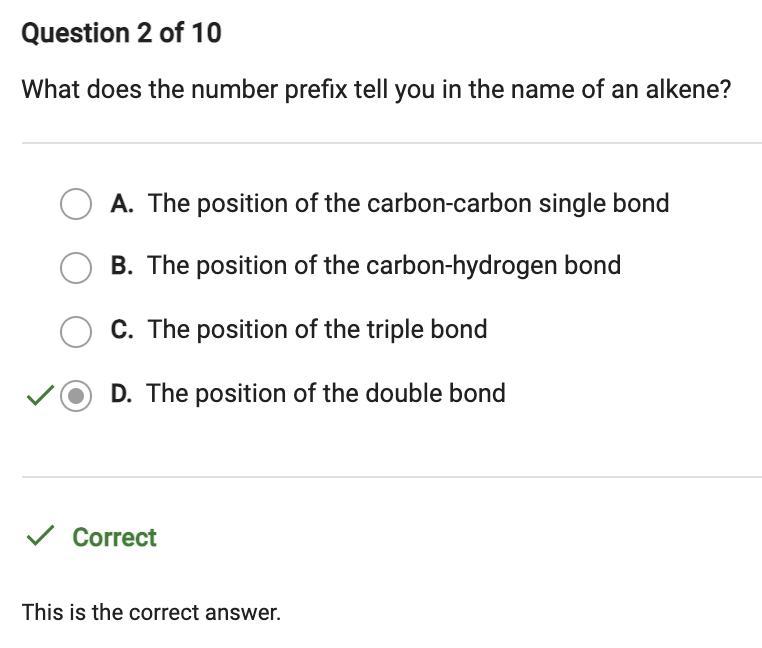Click the green checkmark beside option D
Screen dimensions: 762x648
[x=39, y=396]
